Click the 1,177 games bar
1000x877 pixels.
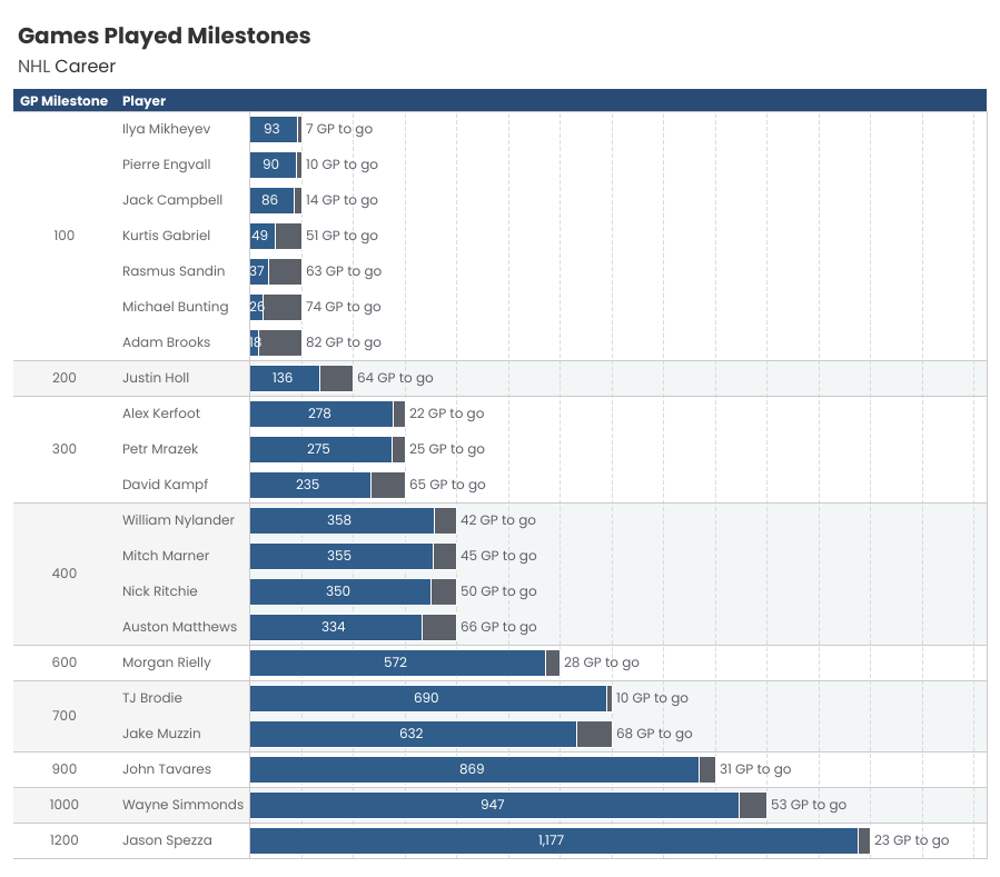click(x=554, y=841)
